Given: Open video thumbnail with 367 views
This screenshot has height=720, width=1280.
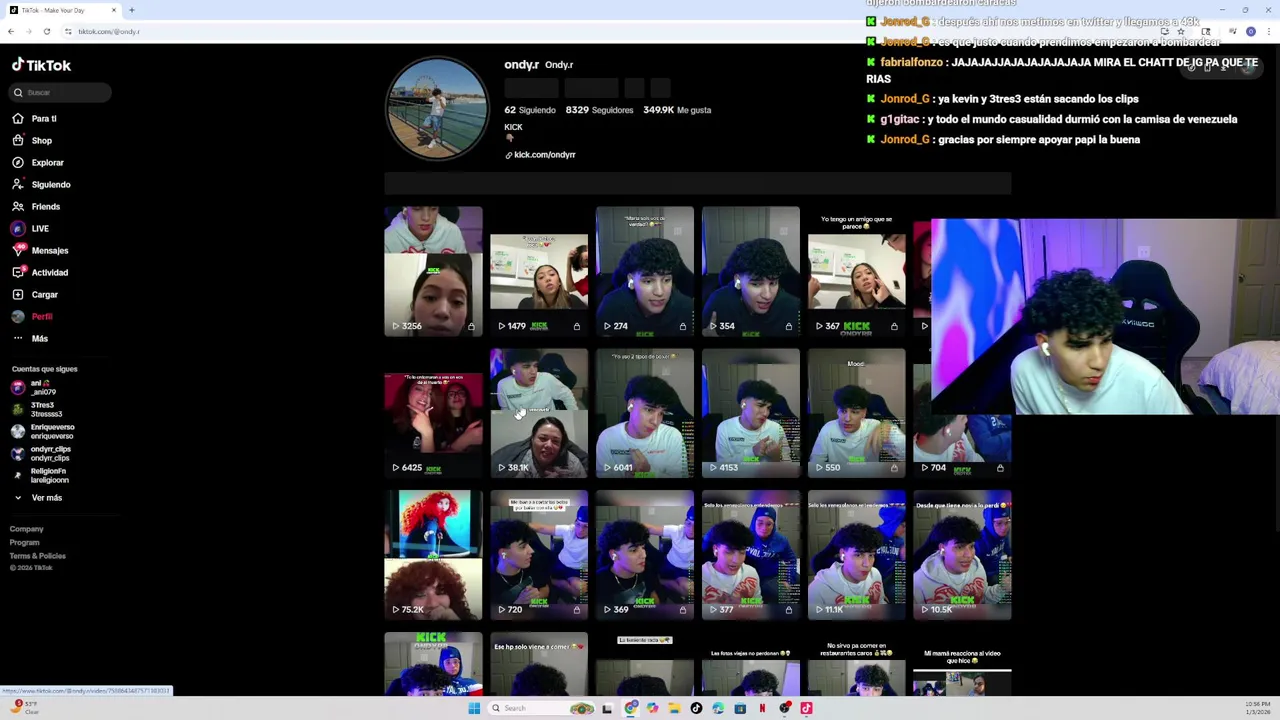Looking at the screenshot, I should [x=857, y=271].
